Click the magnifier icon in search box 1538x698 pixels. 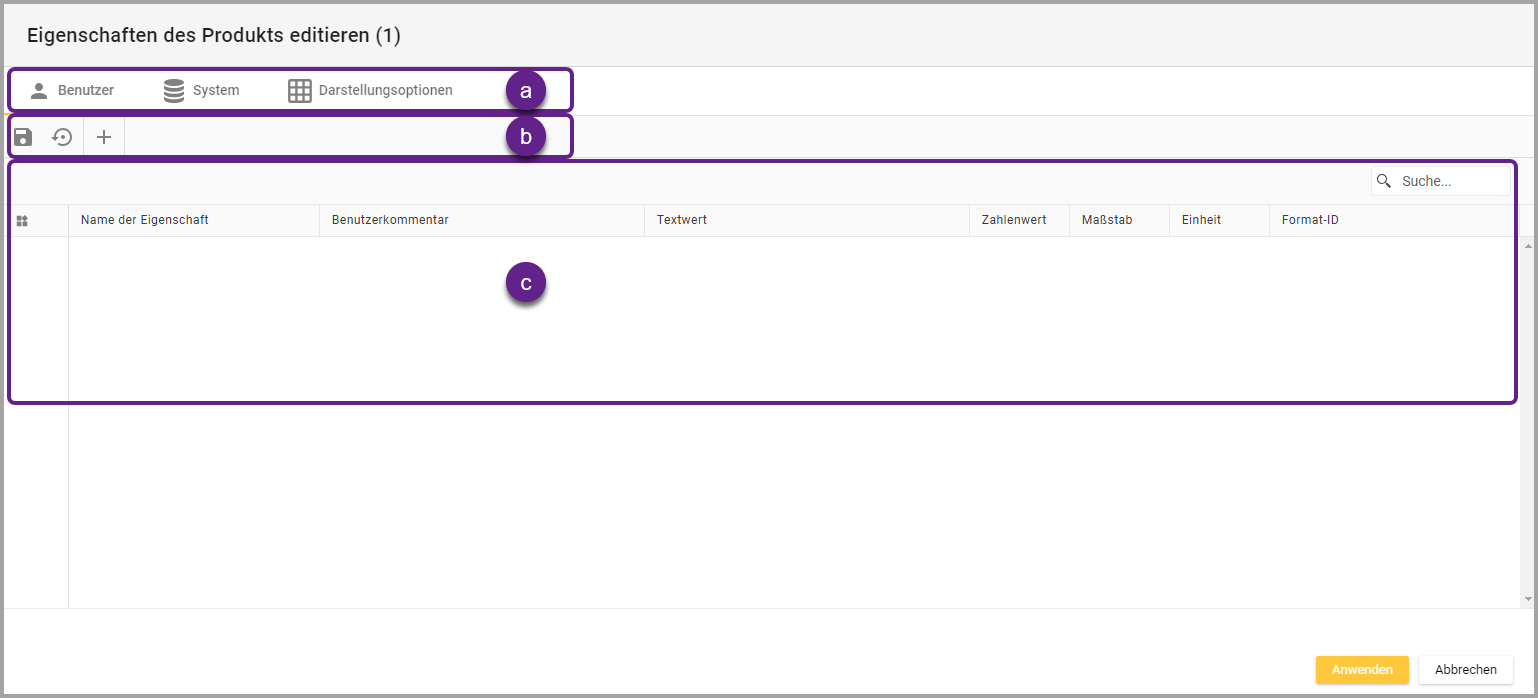pyautogui.click(x=1384, y=181)
